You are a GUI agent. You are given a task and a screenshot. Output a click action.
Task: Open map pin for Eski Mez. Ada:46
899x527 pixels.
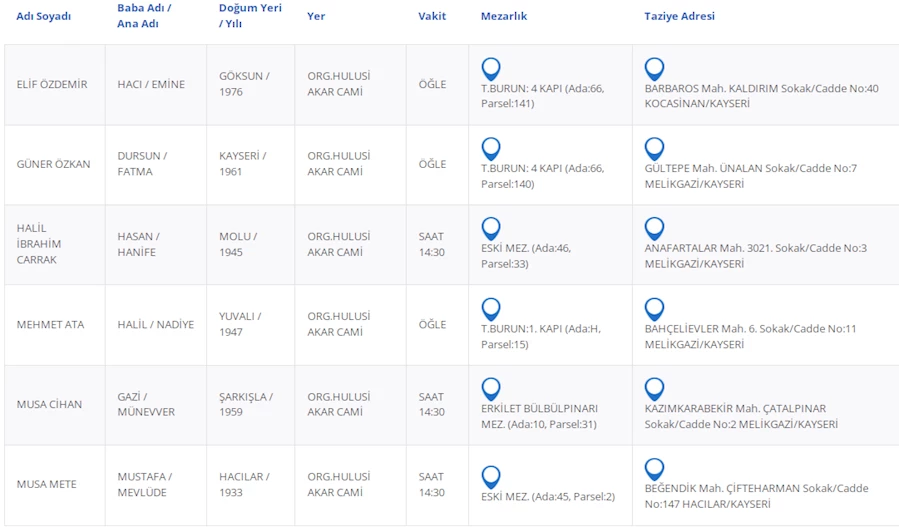click(490, 229)
